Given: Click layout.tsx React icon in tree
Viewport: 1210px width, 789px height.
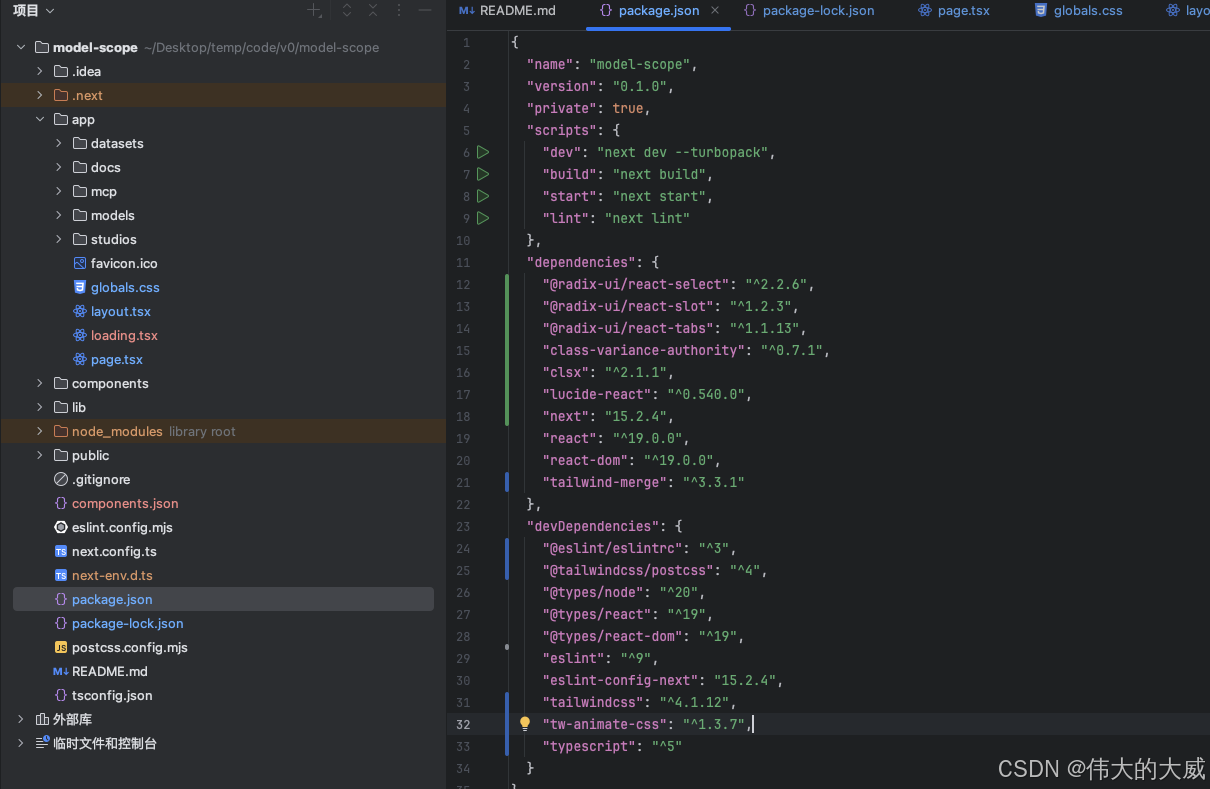Looking at the screenshot, I should (x=80, y=311).
